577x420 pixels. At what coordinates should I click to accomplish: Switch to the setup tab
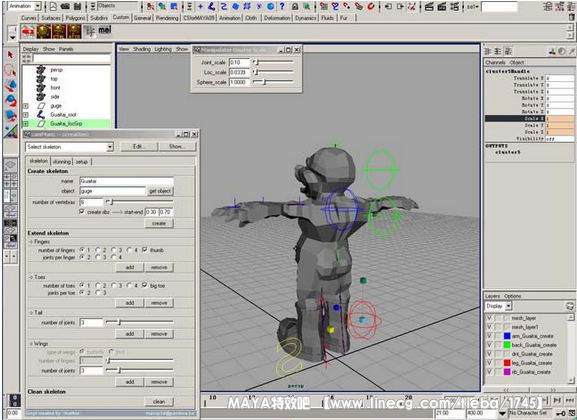tap(82, 162)
